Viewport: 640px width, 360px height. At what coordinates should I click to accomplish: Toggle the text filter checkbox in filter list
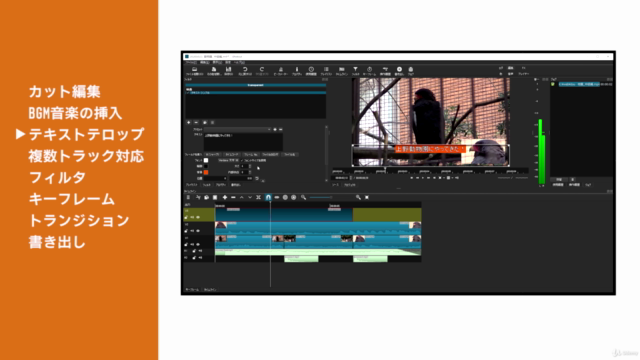(188, 93)
